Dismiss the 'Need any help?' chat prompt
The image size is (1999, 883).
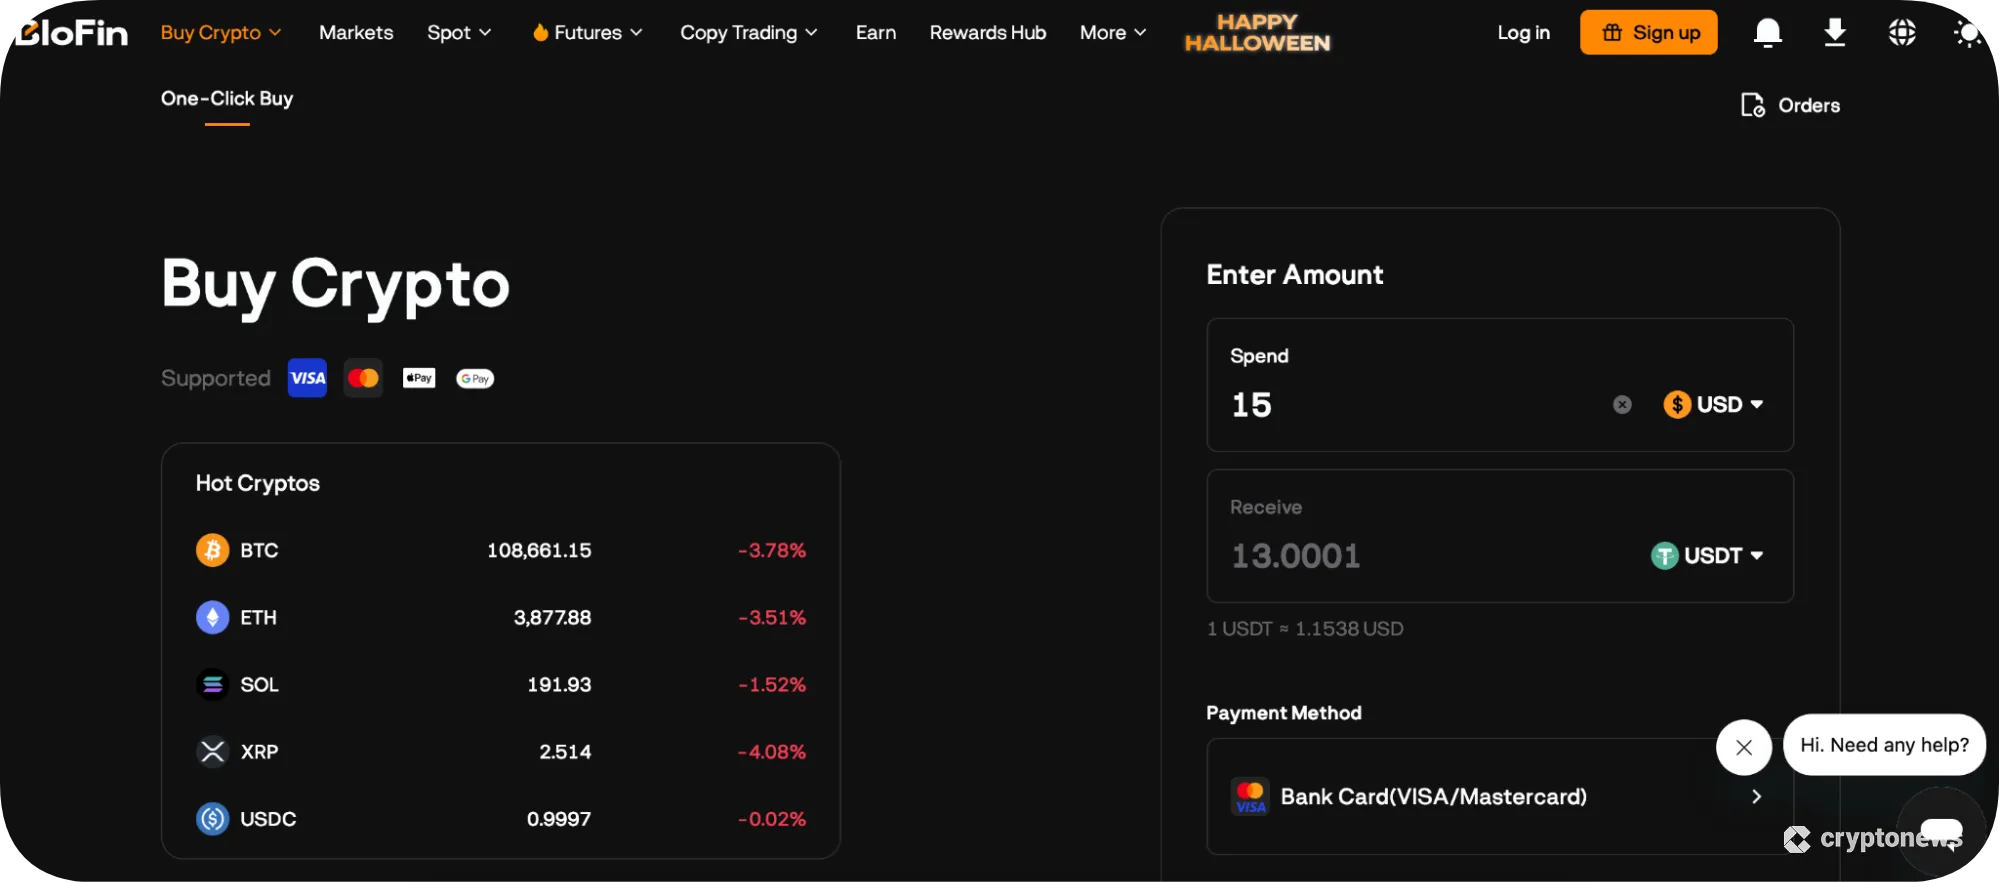coord(1743,747)
